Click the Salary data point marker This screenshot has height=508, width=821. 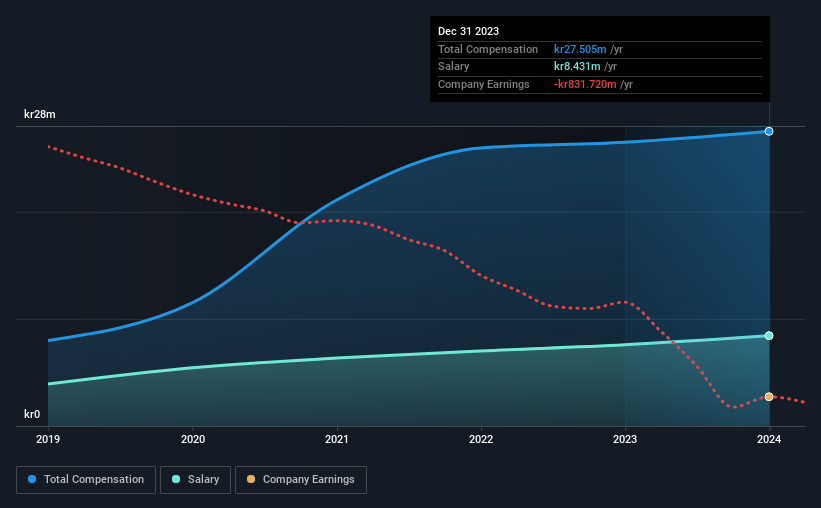769,336
